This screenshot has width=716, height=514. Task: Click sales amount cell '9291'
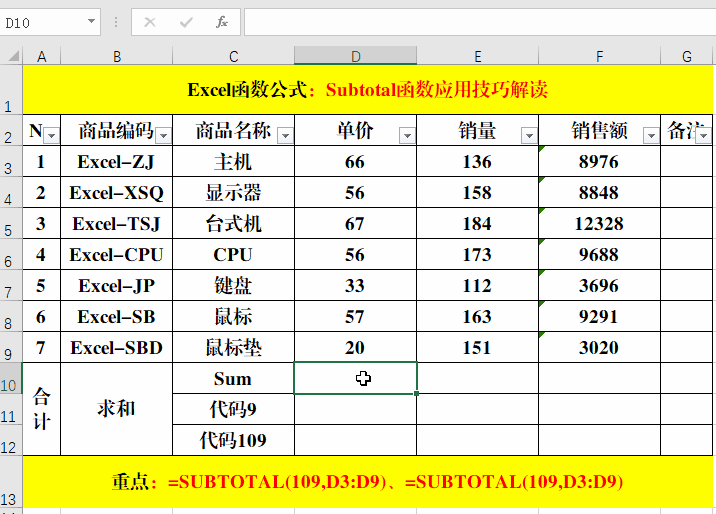click(600, 317)
